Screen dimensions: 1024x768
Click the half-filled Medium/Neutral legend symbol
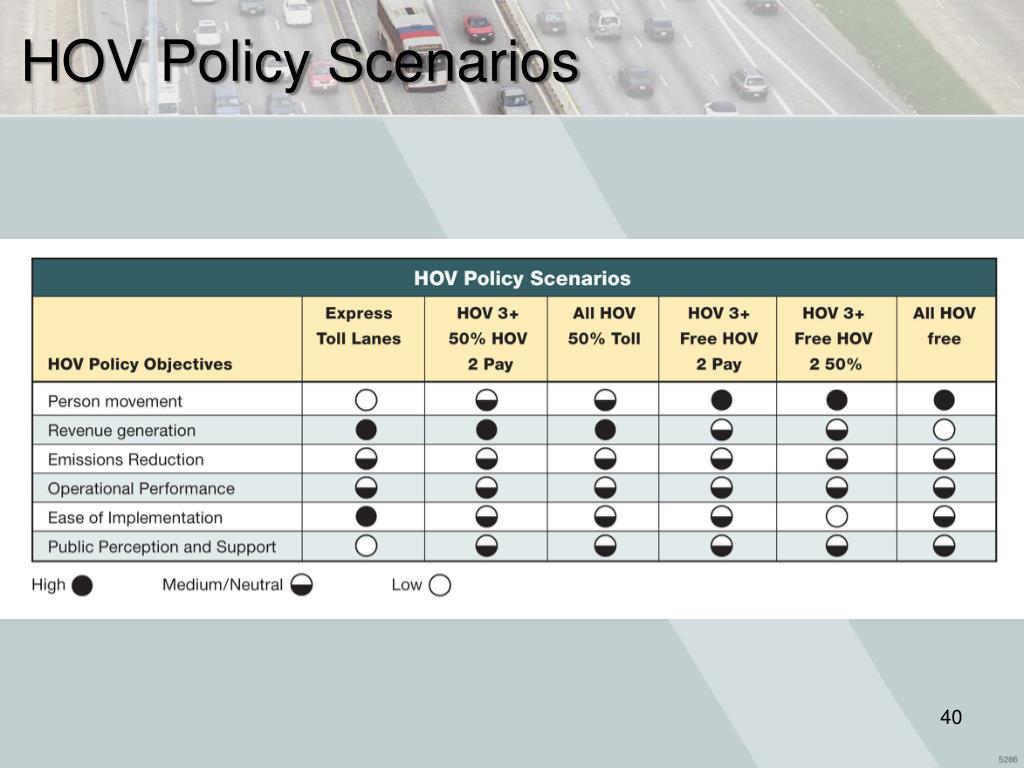tap(302, 585)
